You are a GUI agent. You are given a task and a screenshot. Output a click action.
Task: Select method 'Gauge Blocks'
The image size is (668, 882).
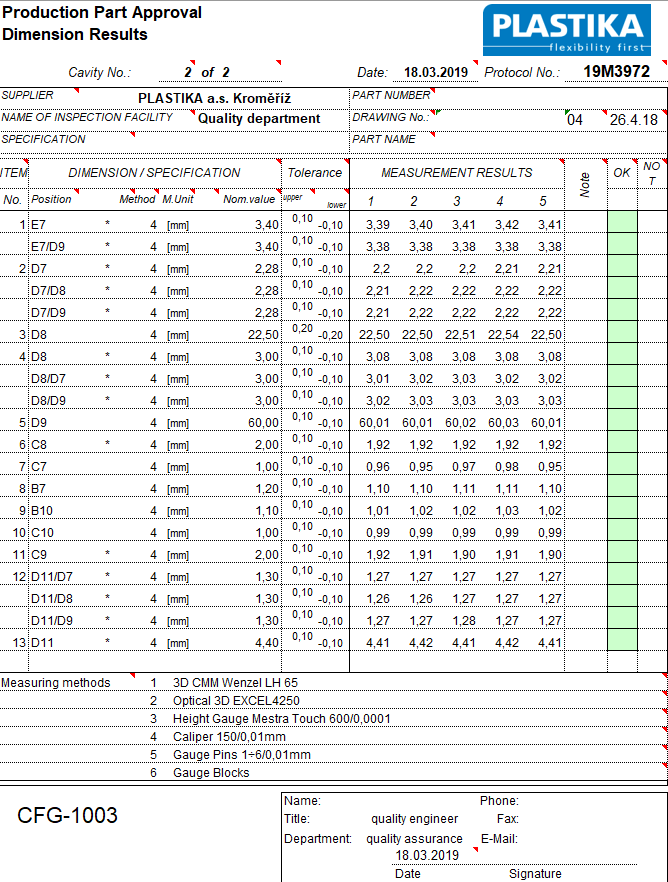211,773
